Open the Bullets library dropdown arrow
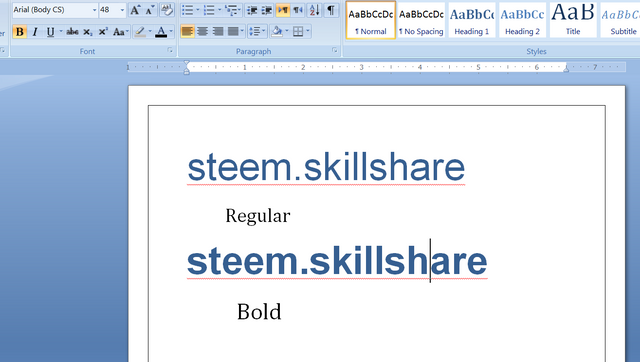 pyautogui.click(x=198, y=10)
